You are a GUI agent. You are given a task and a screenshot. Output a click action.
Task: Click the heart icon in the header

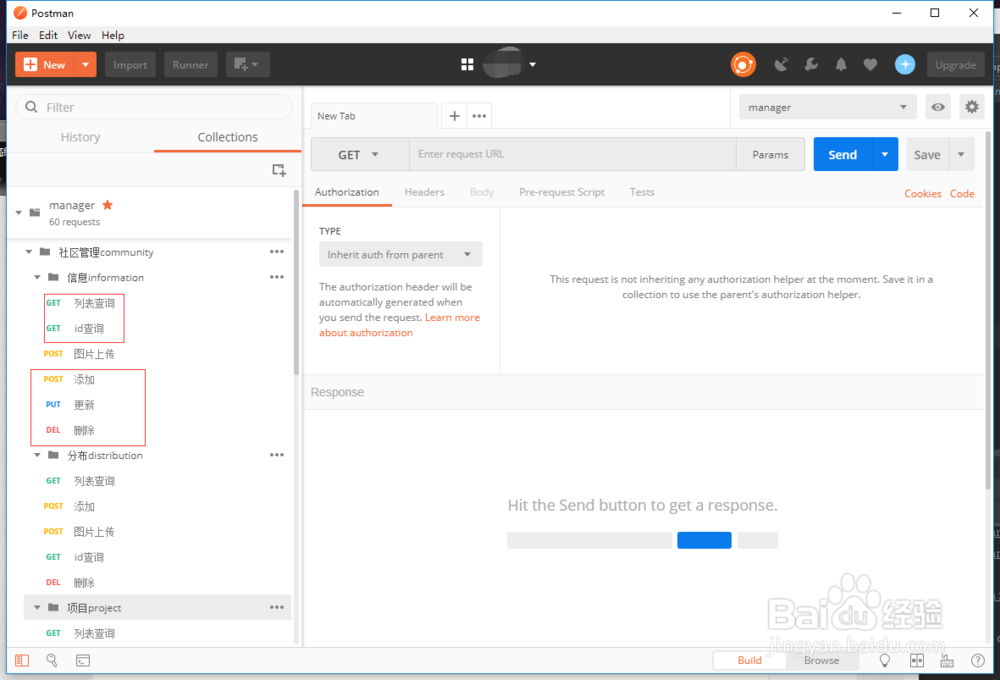point(871,64)
